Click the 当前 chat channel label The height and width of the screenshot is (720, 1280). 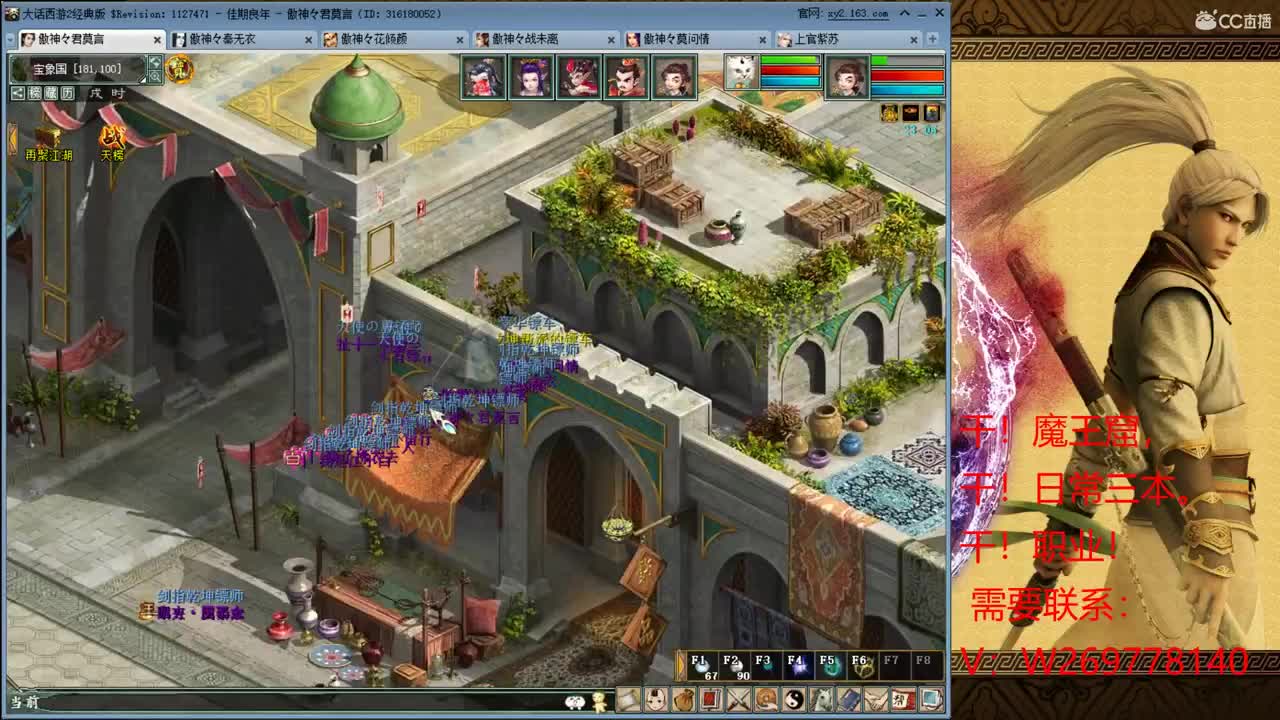point(24,703)
